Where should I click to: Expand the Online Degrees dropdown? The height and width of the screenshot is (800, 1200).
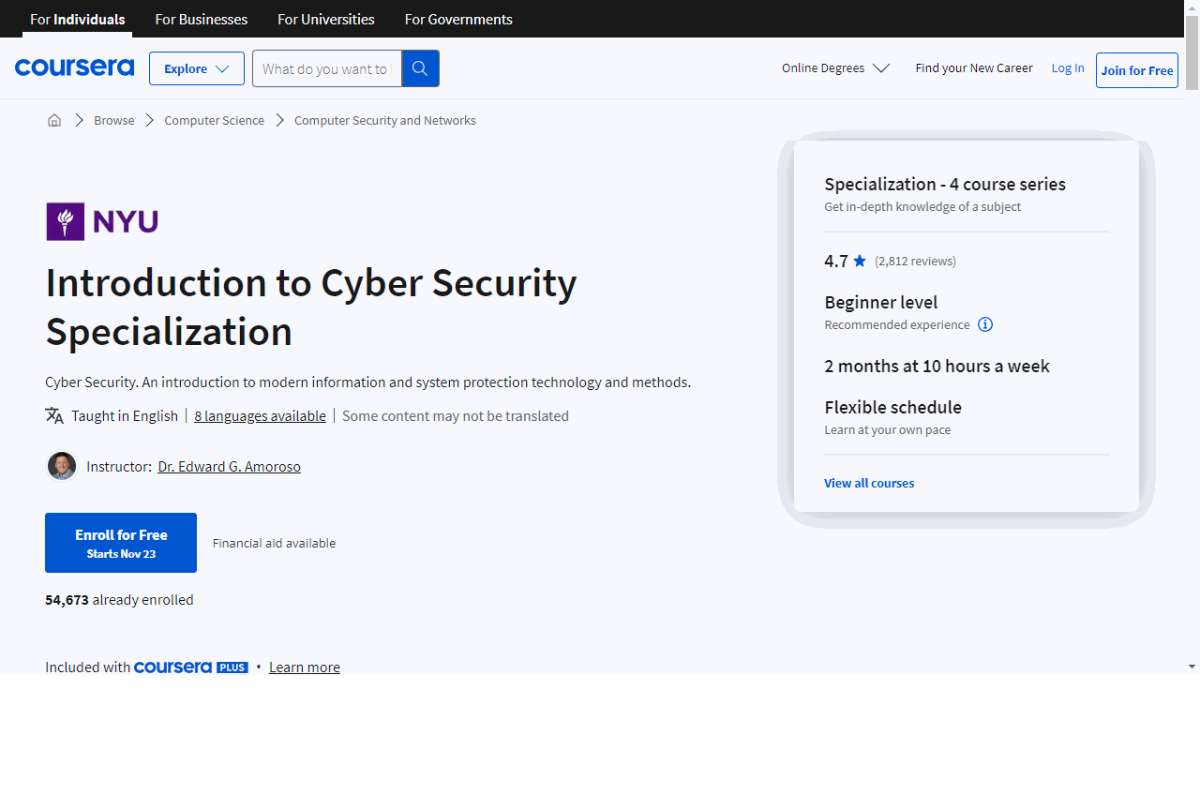835,68
